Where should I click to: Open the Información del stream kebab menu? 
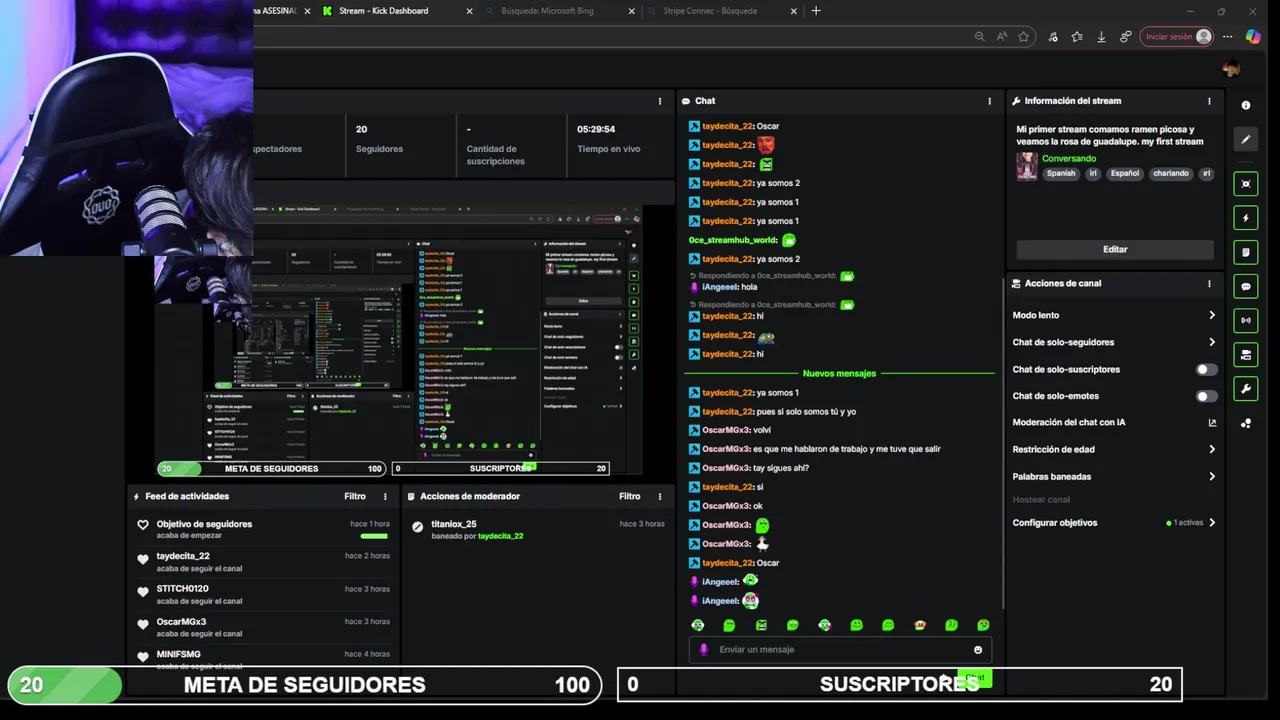[1209, 101]
